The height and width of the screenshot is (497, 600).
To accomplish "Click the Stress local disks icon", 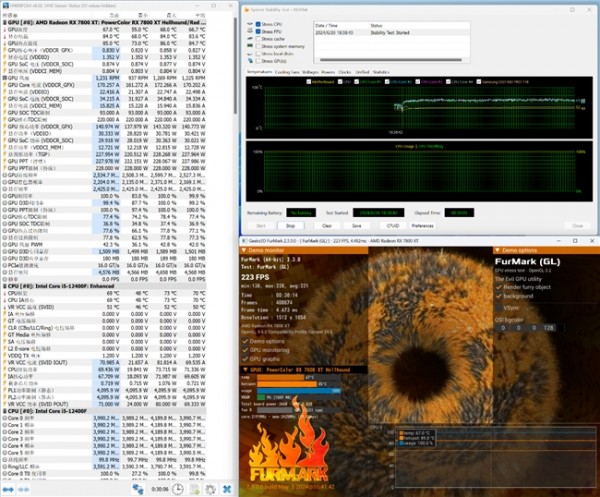I will tap(250, 54).
